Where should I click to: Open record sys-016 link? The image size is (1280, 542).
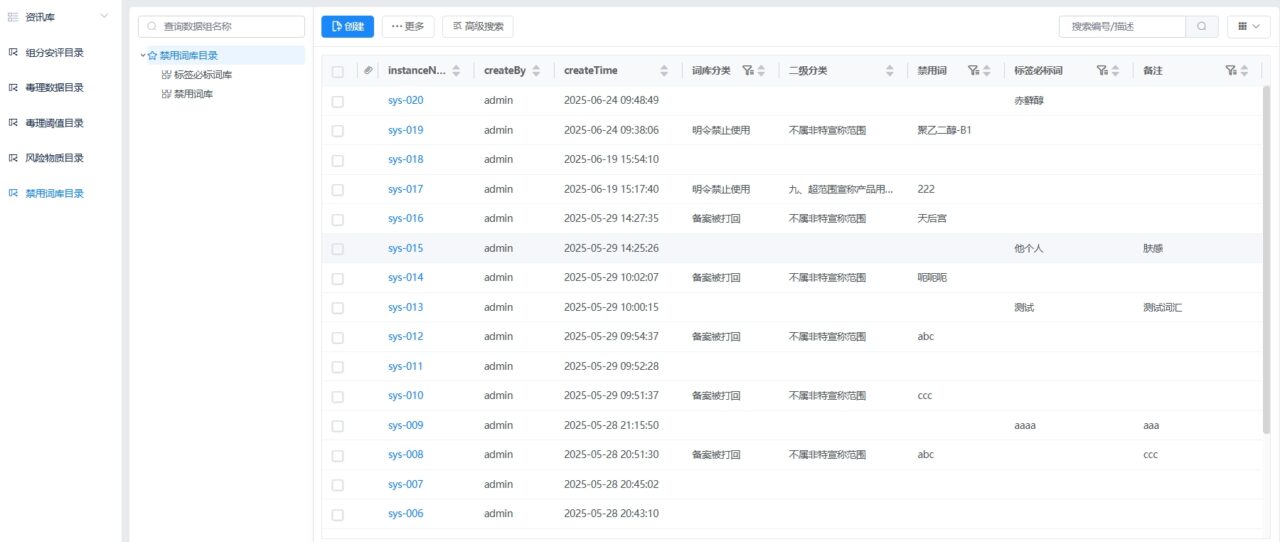pos(405,219)
